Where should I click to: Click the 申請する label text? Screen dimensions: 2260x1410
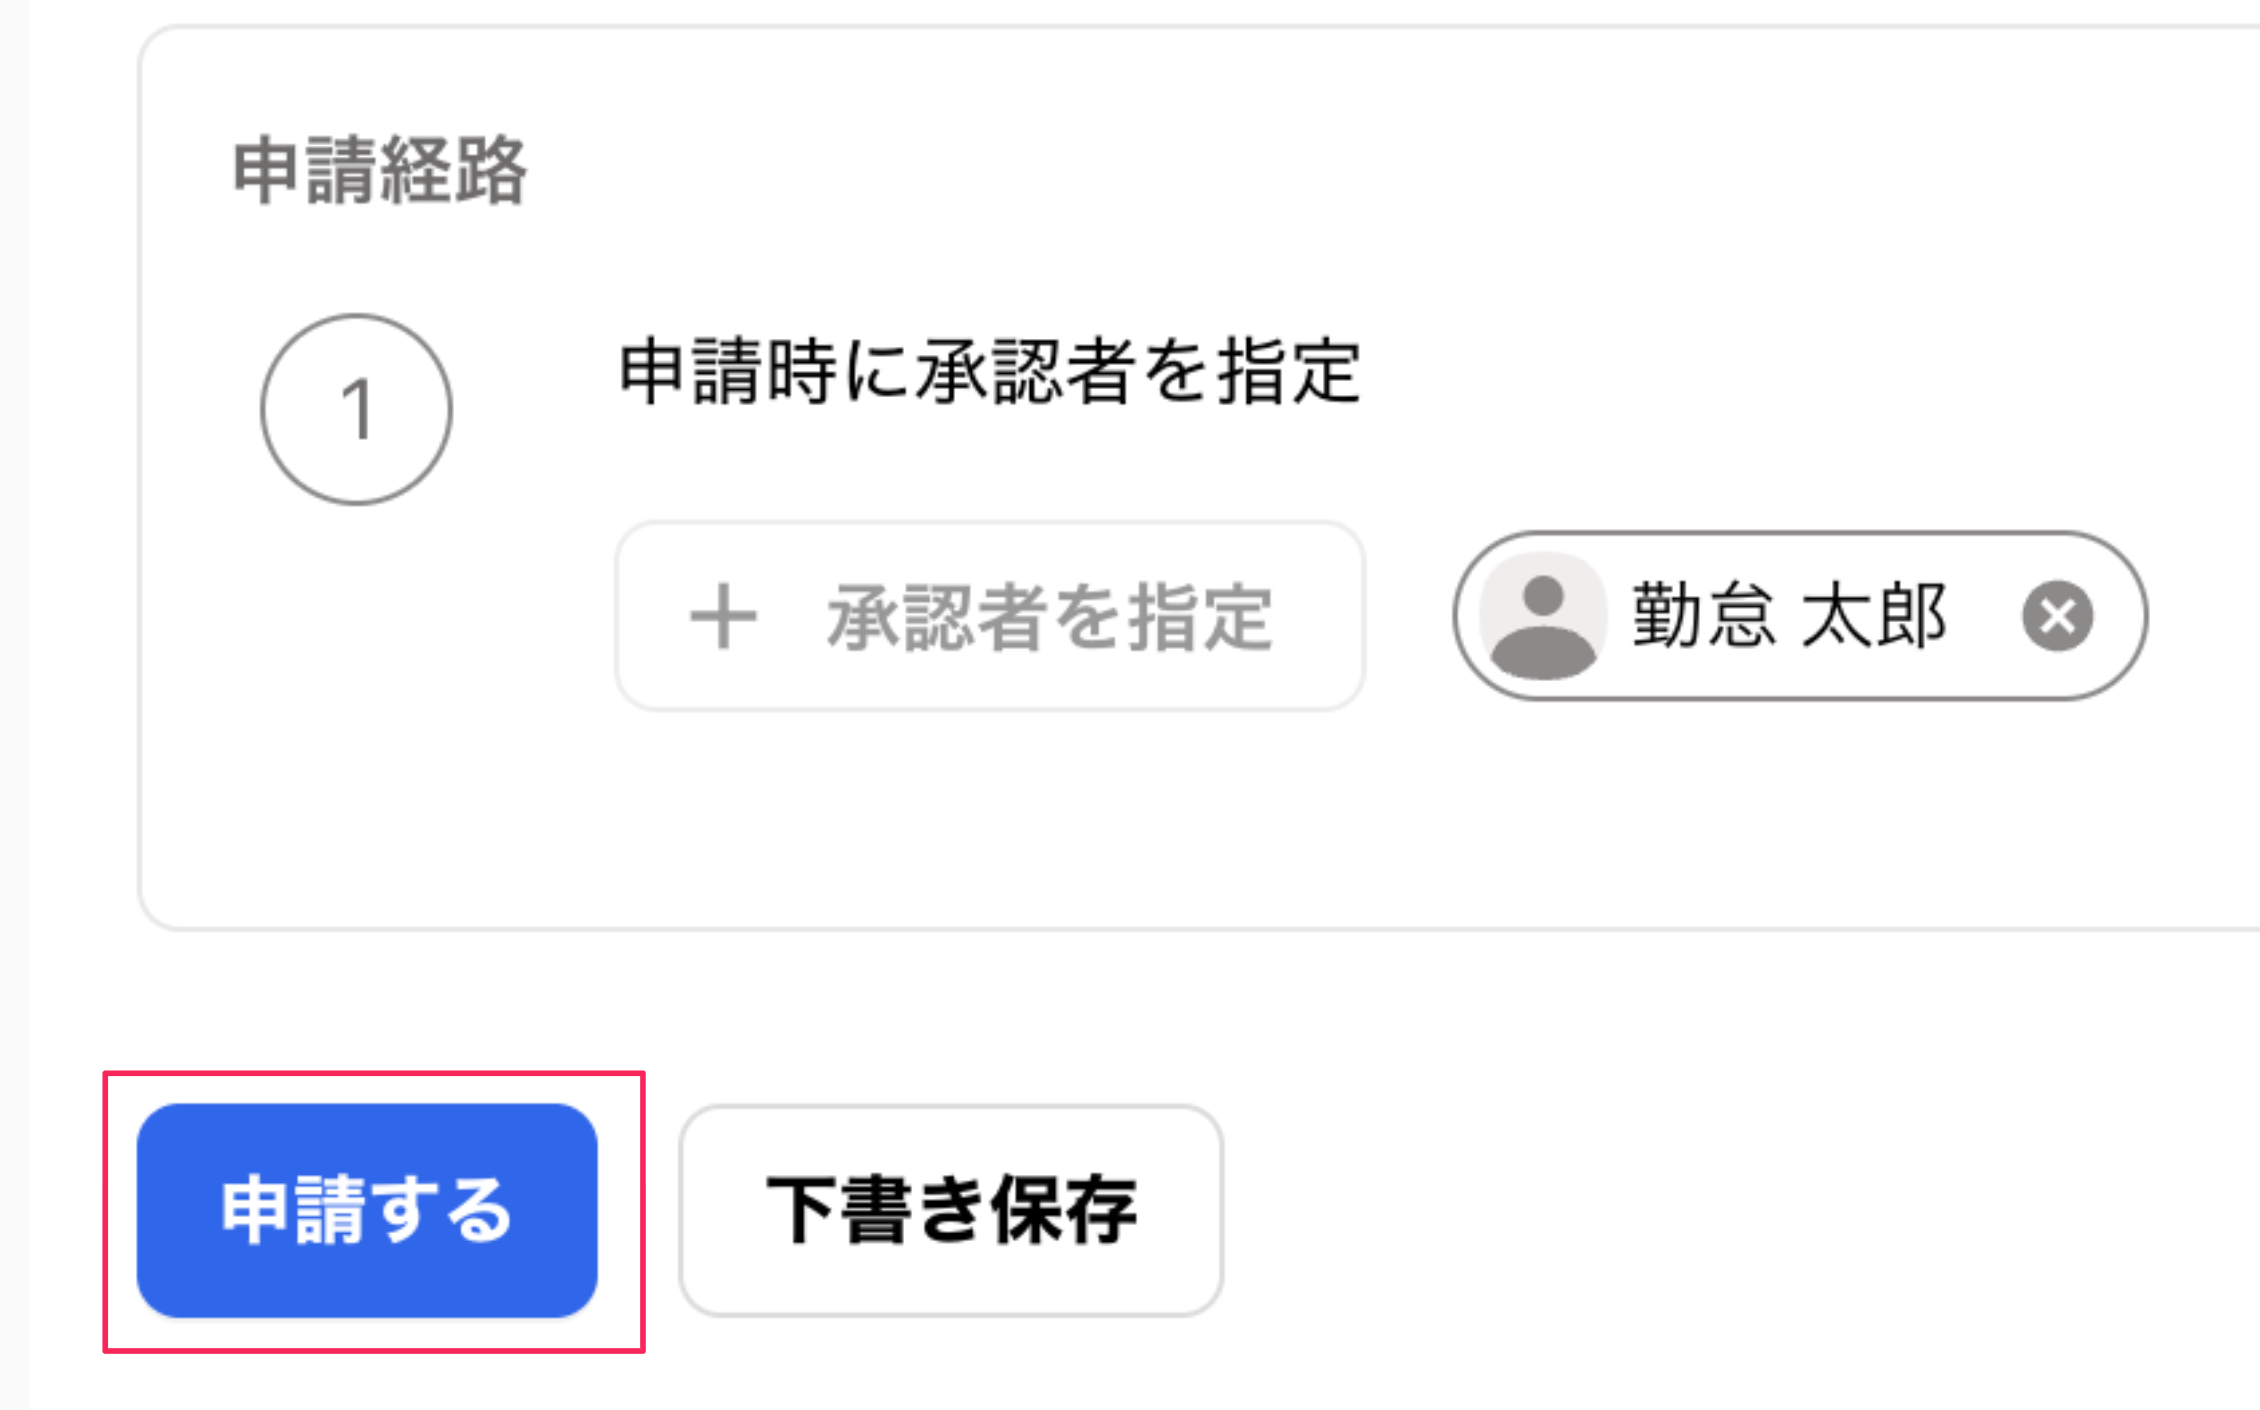coord(367,1211)
